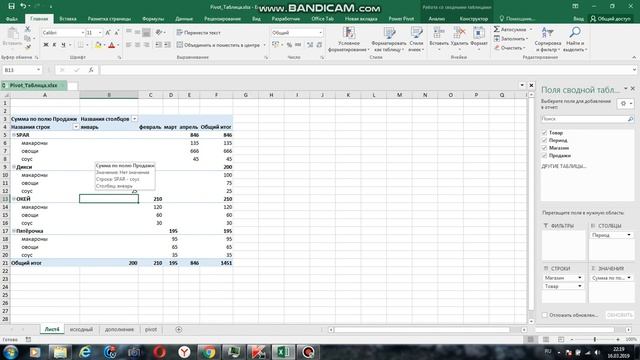Click the Заполнить fill button
Viewport: 640px width, 360px height.
[x=511, y=39]
